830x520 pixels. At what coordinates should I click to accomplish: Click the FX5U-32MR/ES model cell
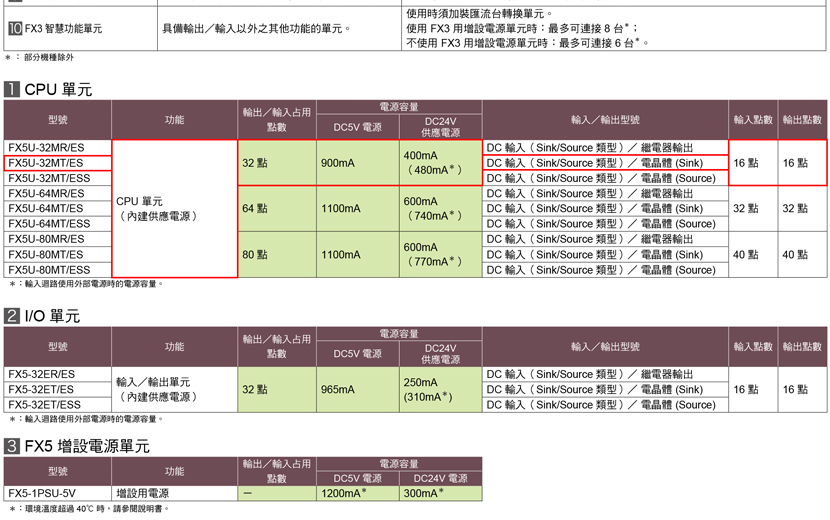point(58,148)
